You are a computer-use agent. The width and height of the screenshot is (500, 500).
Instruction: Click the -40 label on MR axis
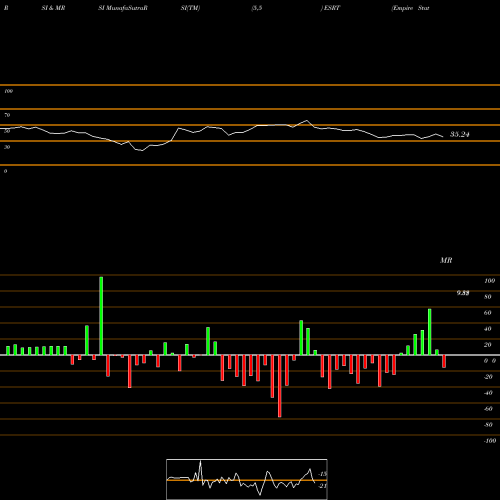[488, 393]
